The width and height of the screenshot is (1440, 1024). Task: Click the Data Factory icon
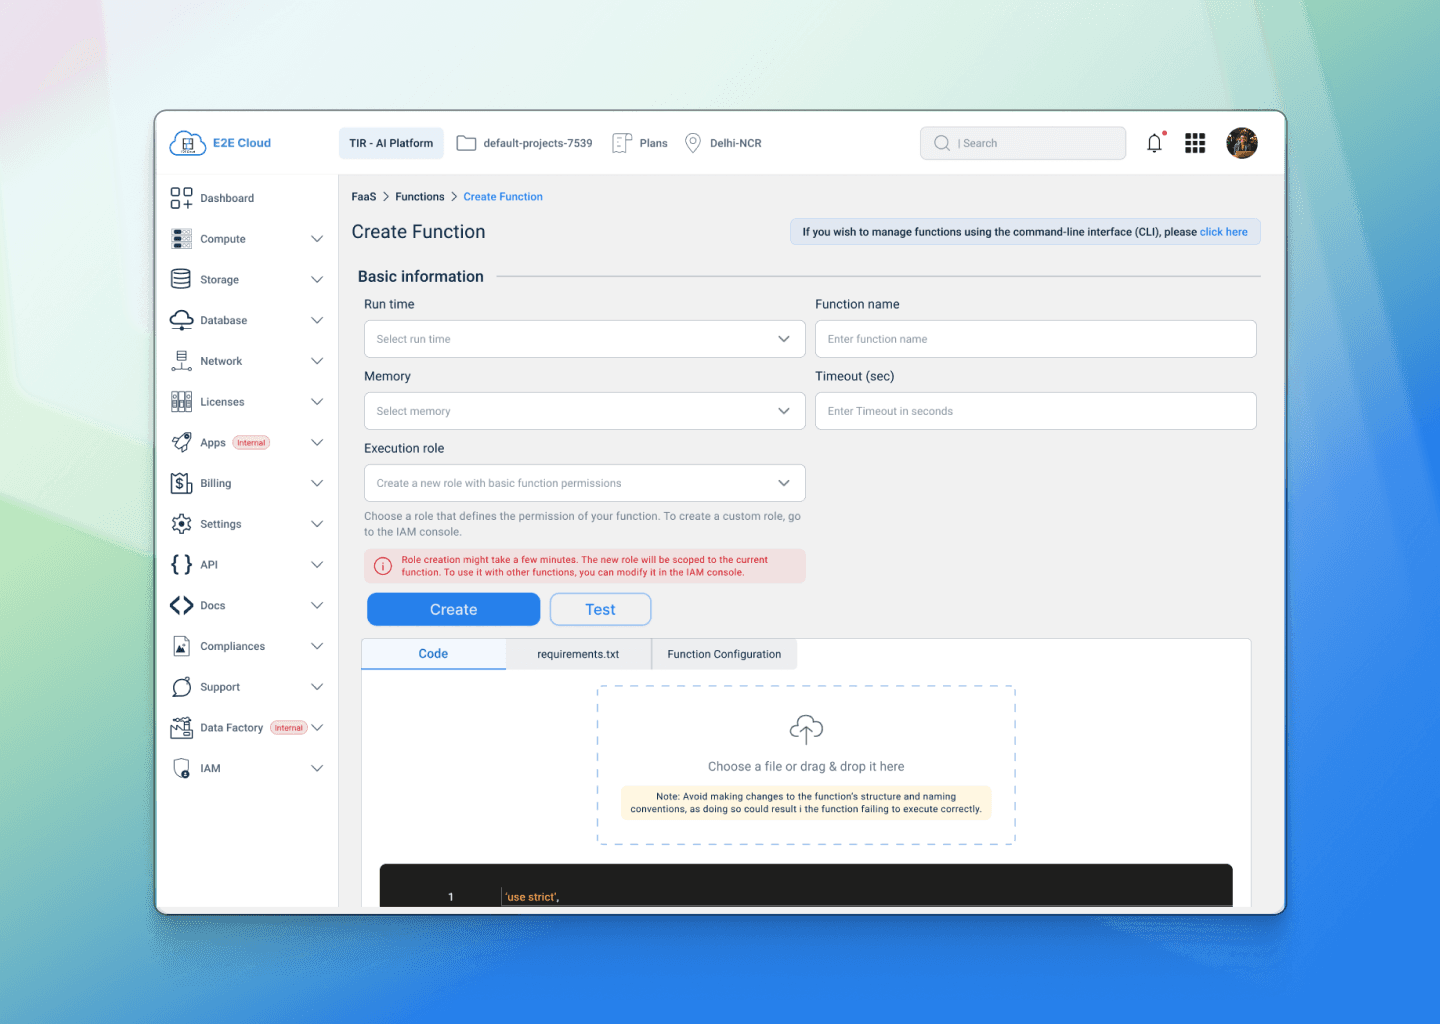click(x=181, y=728)
